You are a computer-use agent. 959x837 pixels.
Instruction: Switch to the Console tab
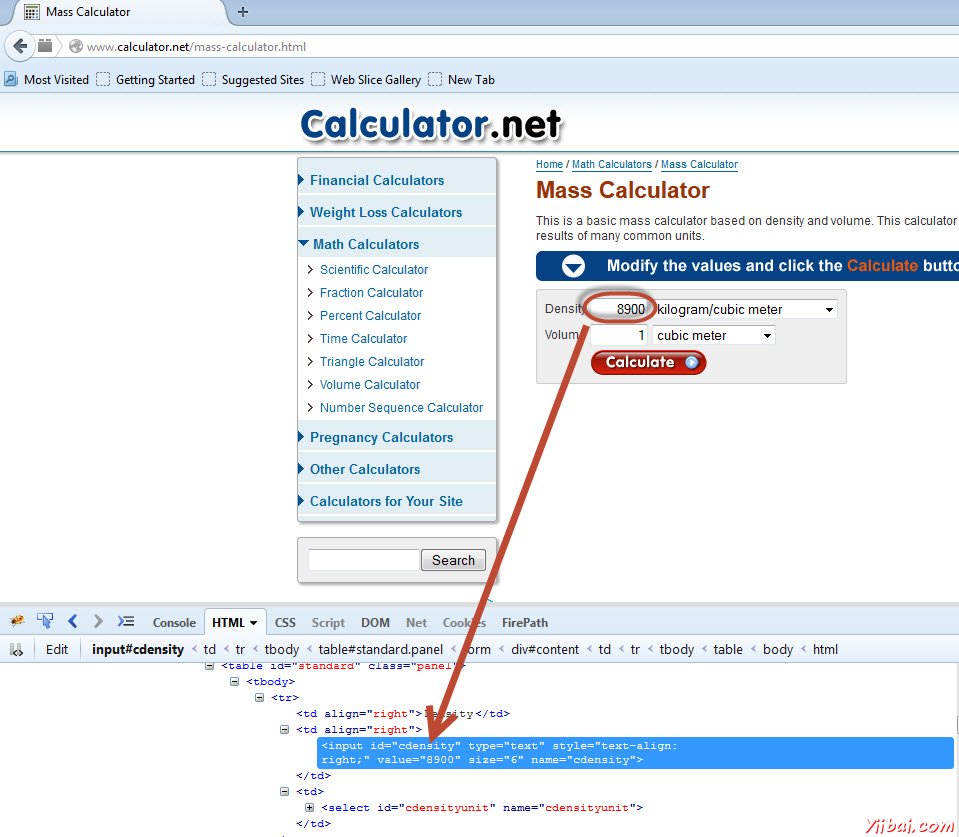click(x=173, y=622)
